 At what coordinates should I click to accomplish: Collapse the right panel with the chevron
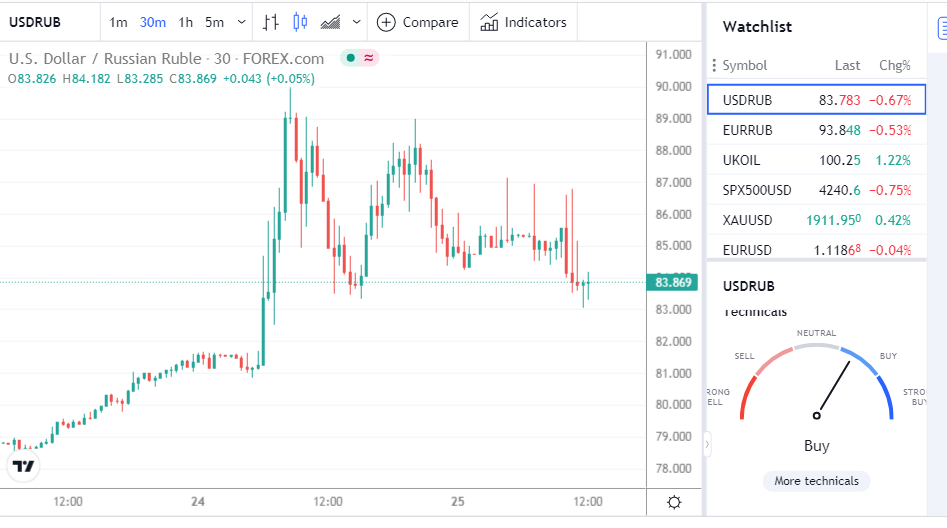tap(707, 445)
